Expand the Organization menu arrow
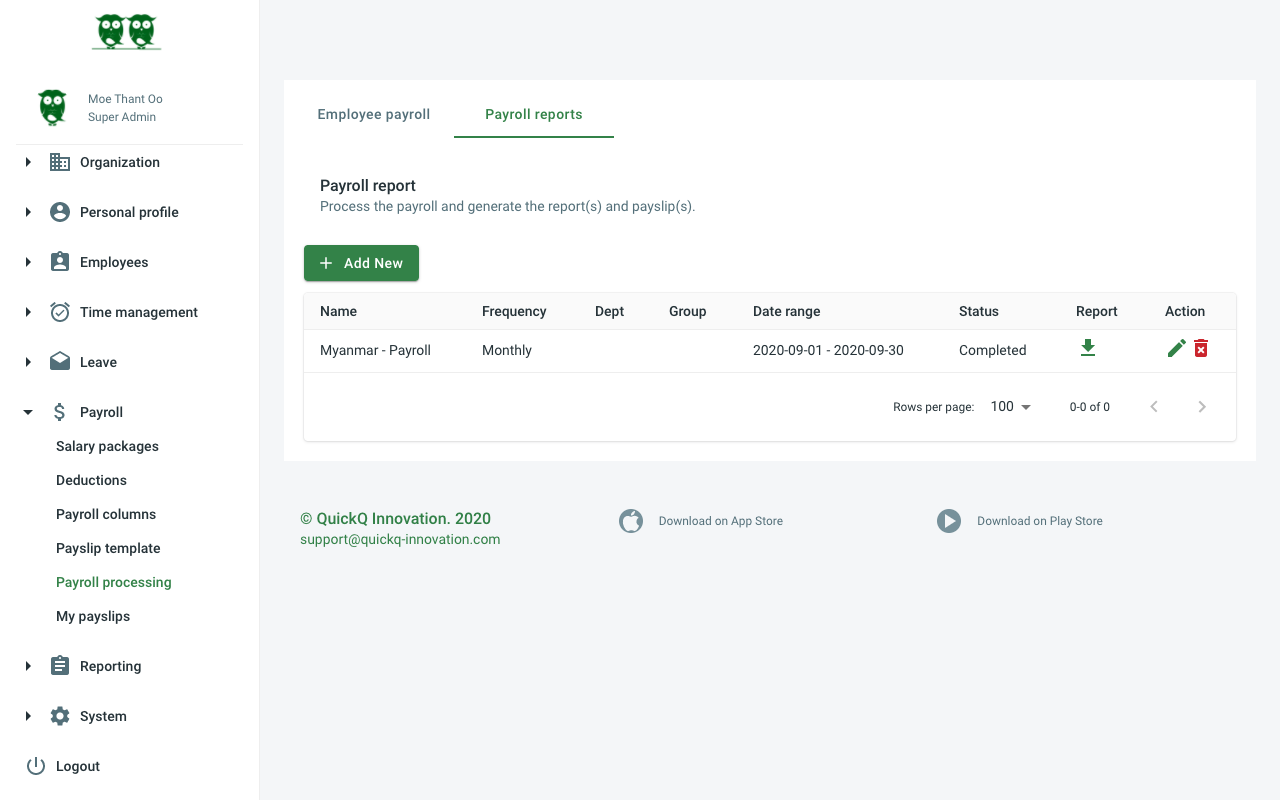This screenshot has height=800, width=1280. click(28, 162)
